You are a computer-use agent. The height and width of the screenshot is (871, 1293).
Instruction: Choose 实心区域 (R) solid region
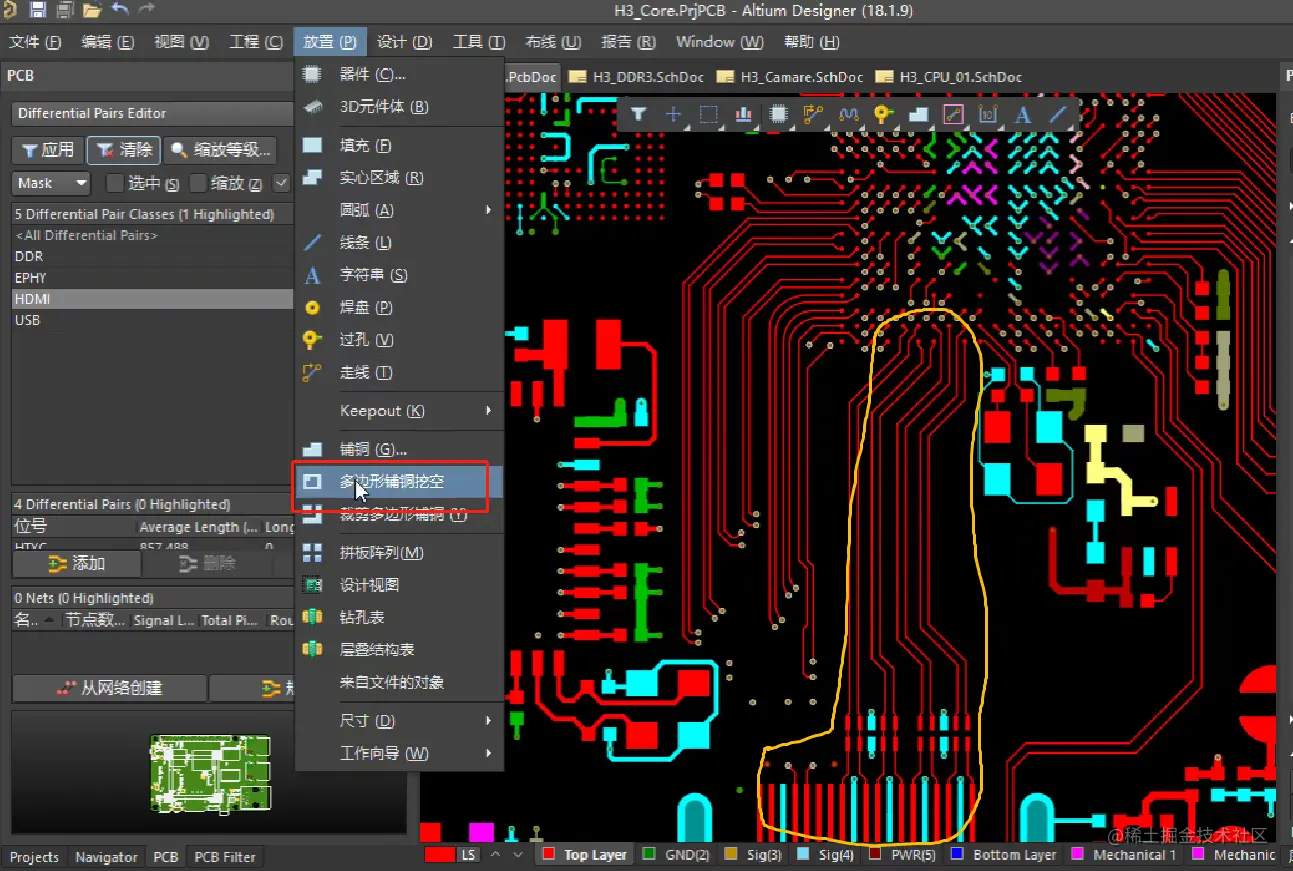tap(398, 177)
